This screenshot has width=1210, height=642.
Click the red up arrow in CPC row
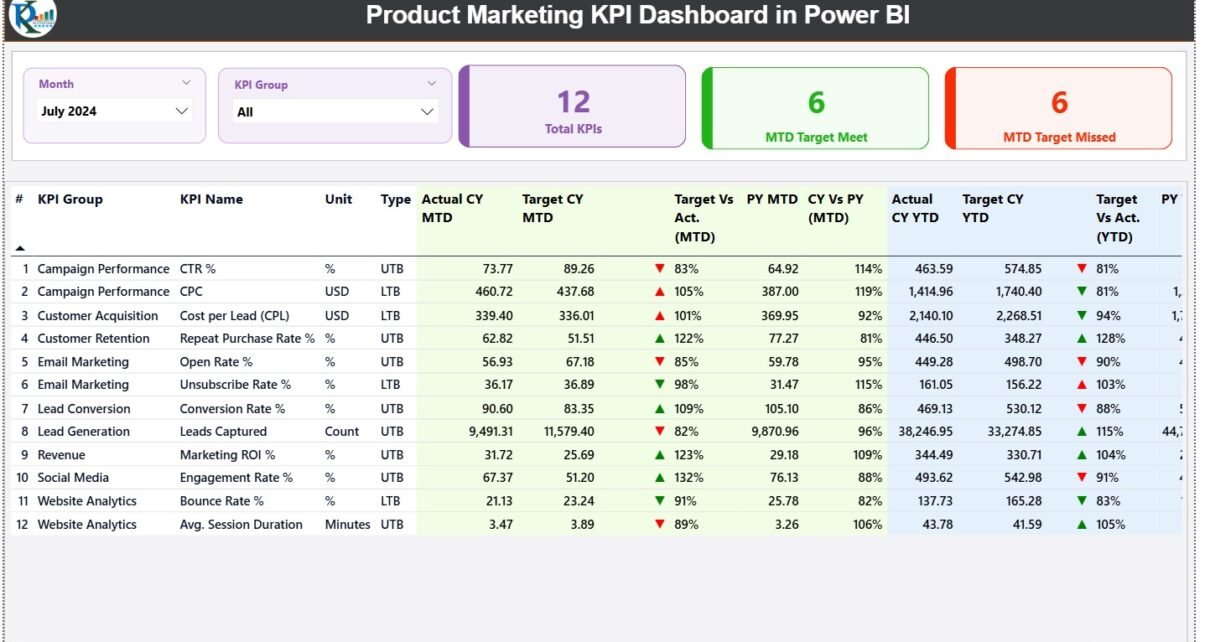point(659,292)
